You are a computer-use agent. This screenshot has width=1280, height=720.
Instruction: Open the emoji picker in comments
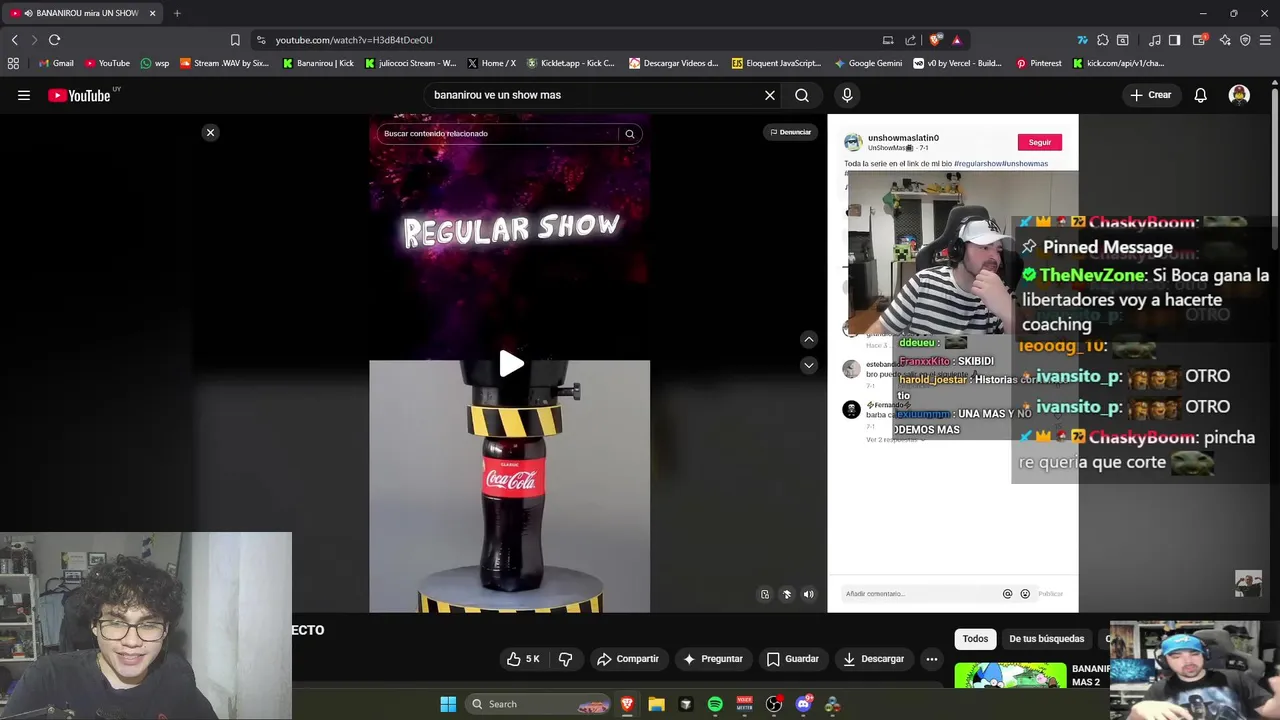click(x=1025, y=594)
